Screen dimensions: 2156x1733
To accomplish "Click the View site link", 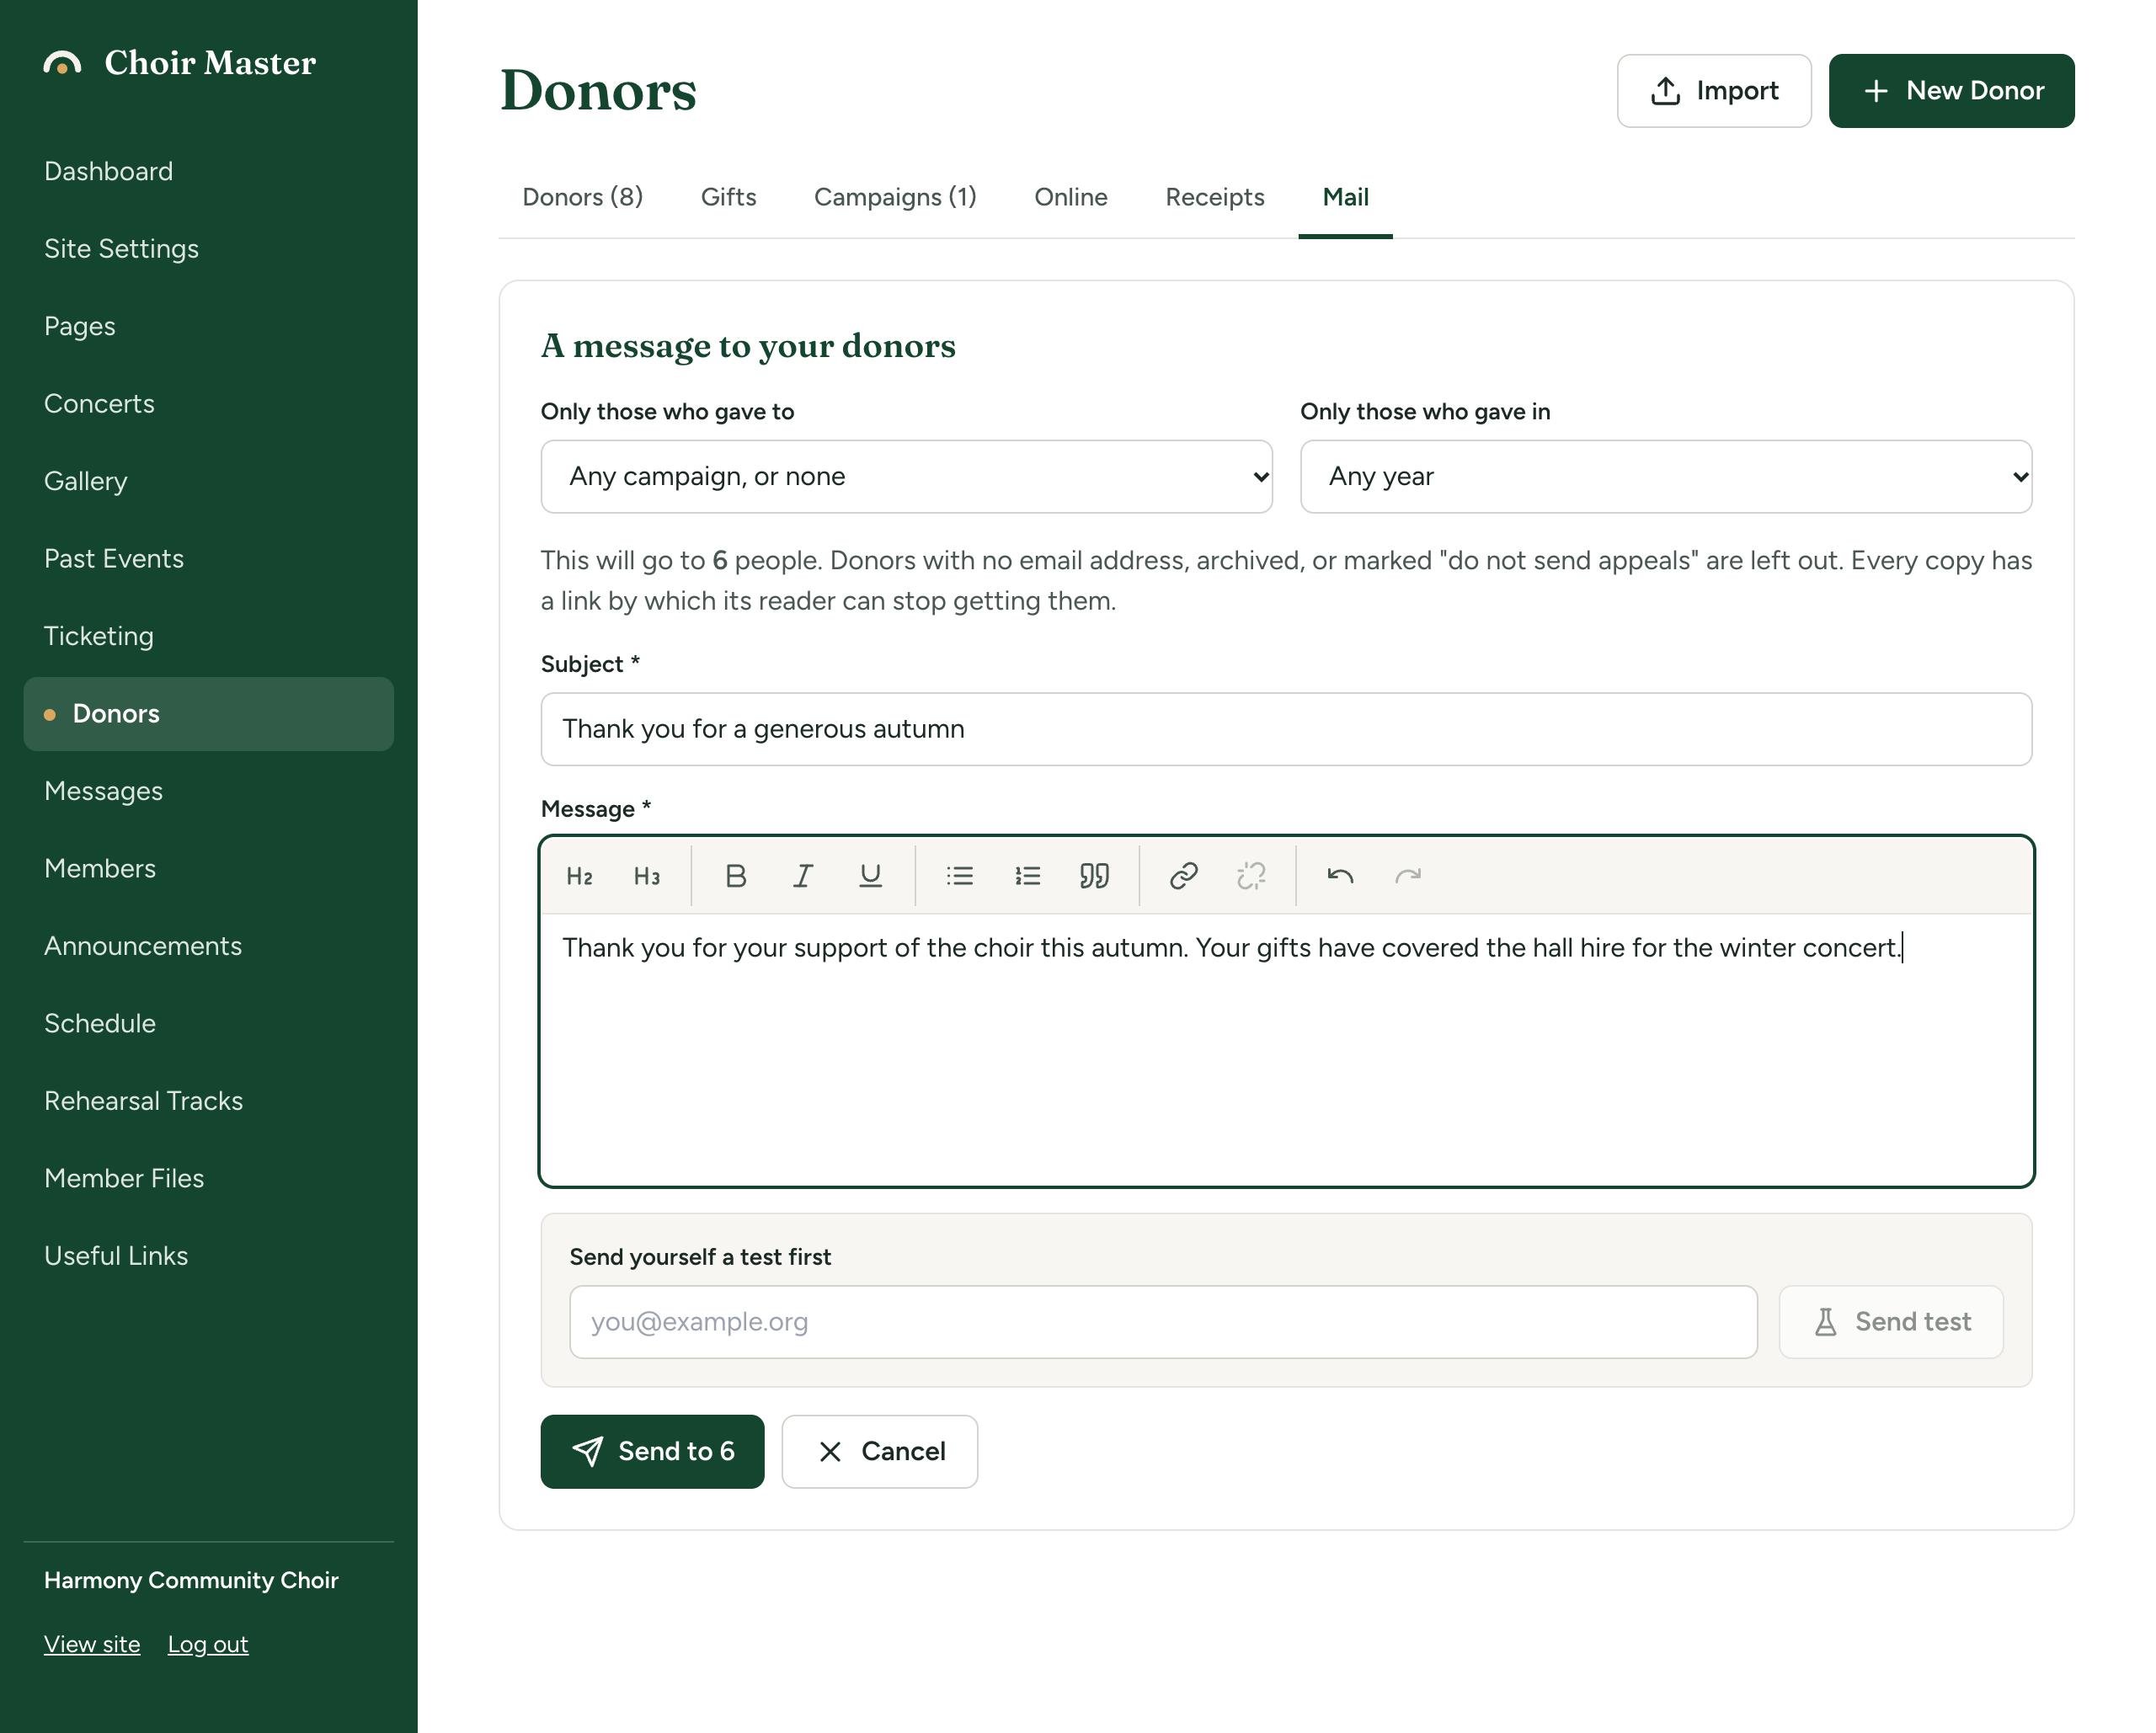I will [x=92, y=1644].
